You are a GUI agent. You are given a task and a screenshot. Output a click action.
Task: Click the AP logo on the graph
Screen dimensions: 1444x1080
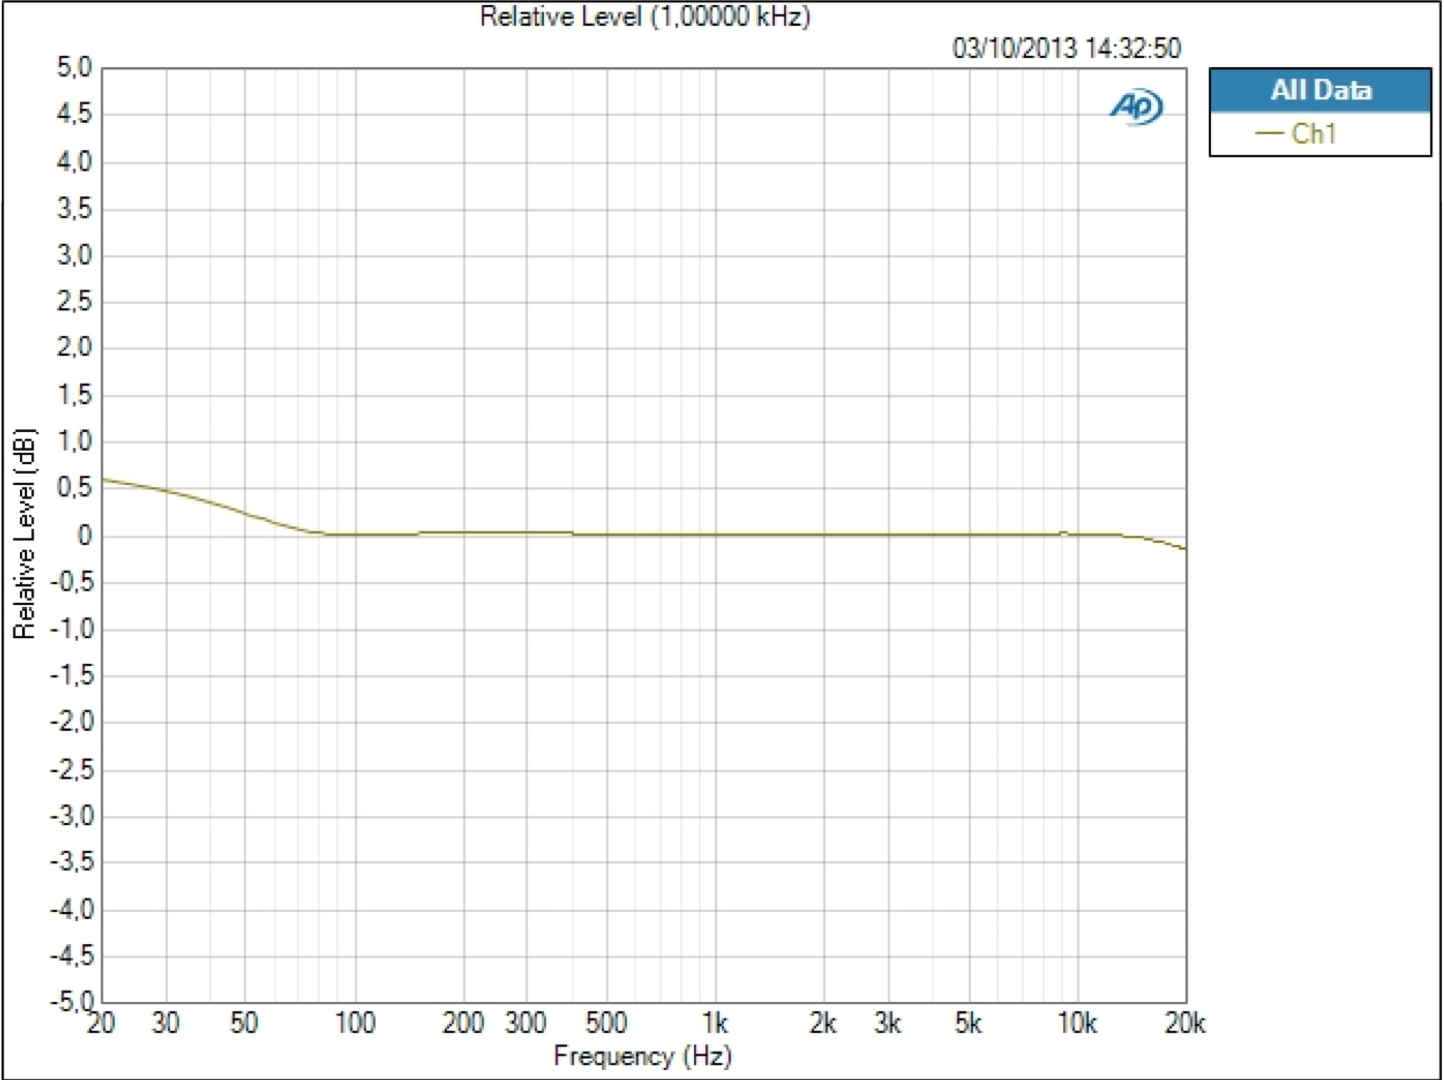[1136, 107]
